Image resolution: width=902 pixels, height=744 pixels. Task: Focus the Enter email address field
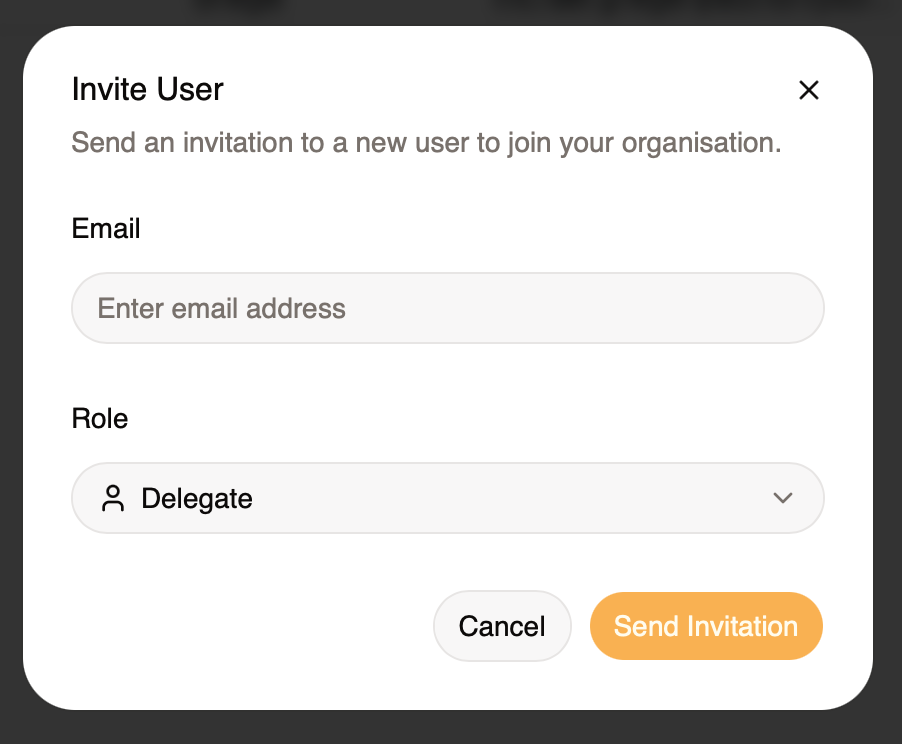tap(447, 308)
